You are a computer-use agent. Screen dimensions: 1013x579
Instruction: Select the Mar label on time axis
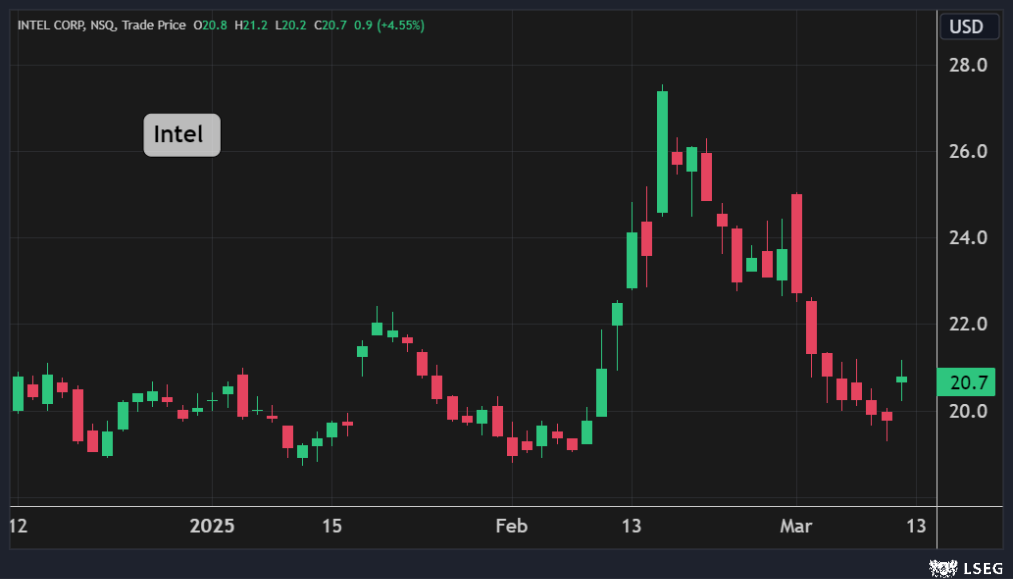[x=797, y=526]
